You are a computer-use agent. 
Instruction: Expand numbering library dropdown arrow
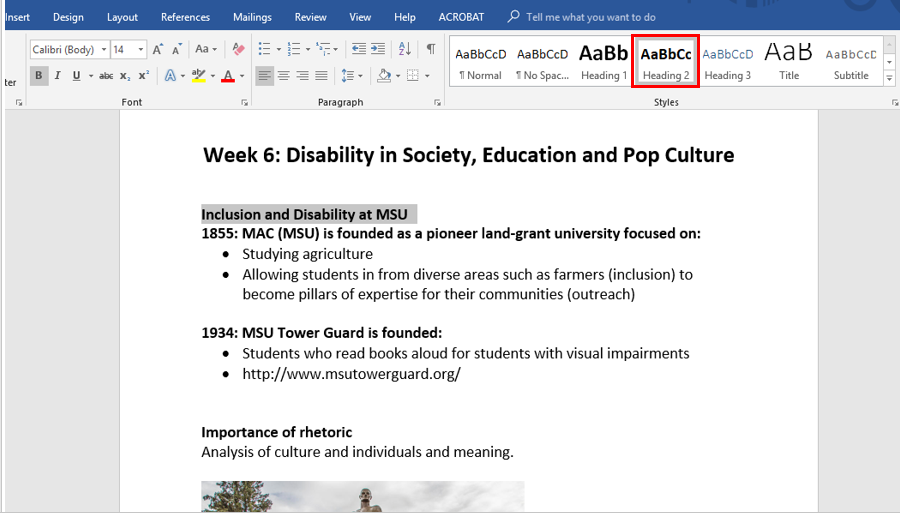[x=308, y=49]
